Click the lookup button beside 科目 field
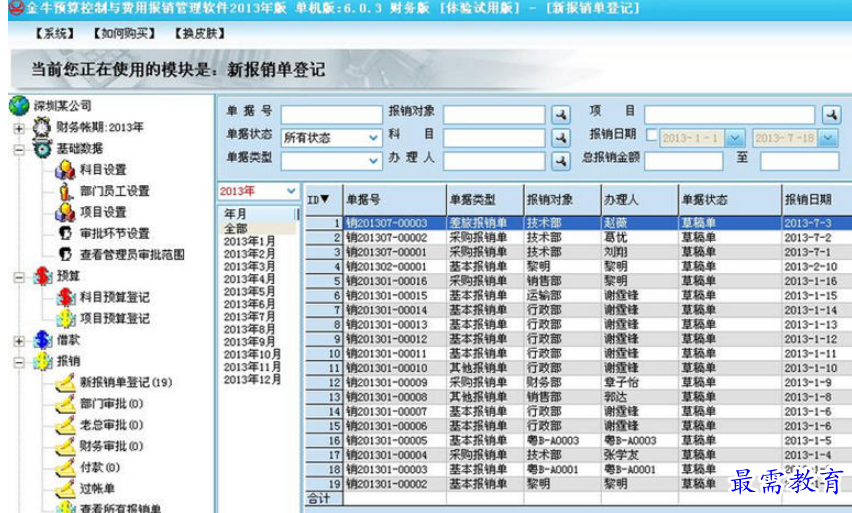The height and width of the screenshot is (513, 852). coord(561,137)
